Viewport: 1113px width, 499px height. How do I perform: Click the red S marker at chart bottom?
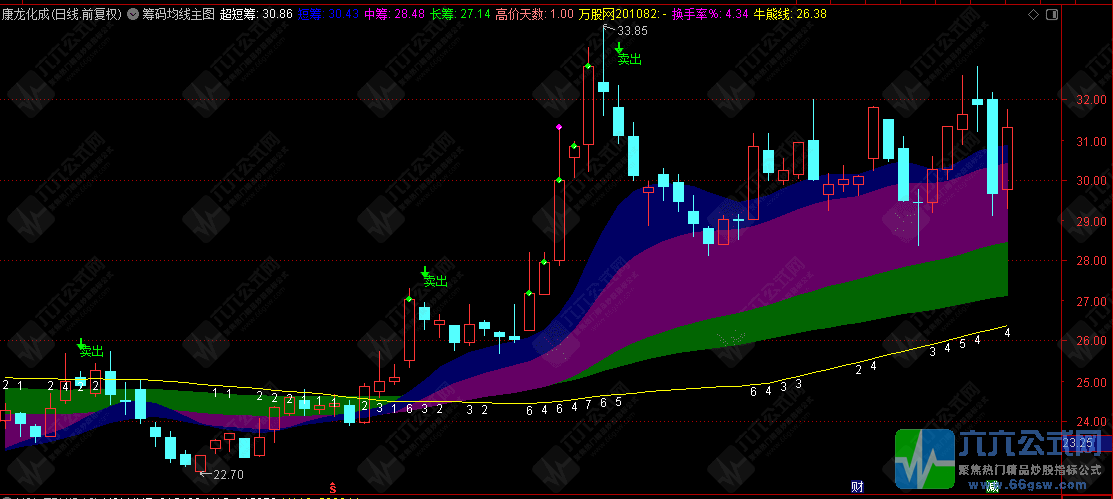tap(332, 488)
